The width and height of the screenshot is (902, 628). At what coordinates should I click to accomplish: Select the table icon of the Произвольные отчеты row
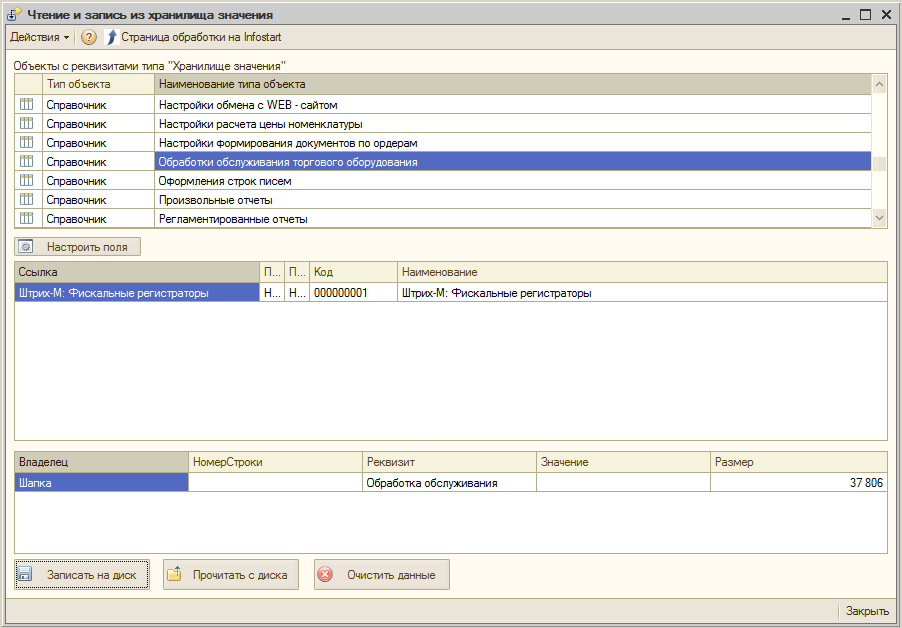point(27,200)
